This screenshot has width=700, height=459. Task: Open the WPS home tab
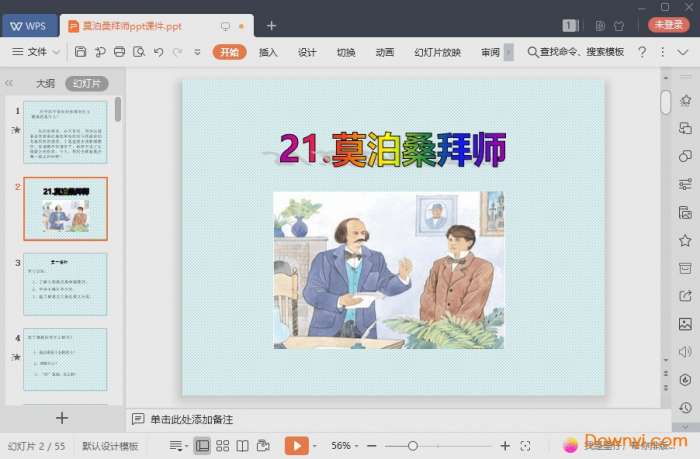29,26
